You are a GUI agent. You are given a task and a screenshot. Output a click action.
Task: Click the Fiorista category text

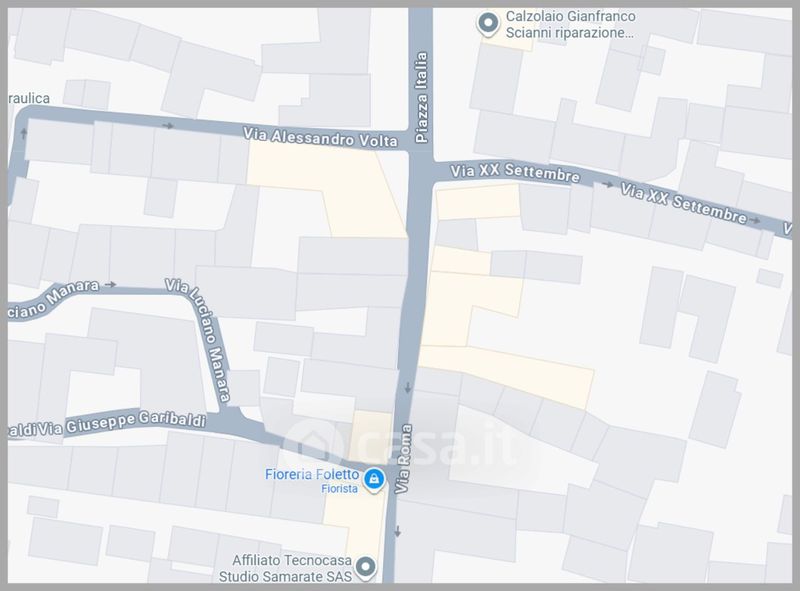(339, 489)
